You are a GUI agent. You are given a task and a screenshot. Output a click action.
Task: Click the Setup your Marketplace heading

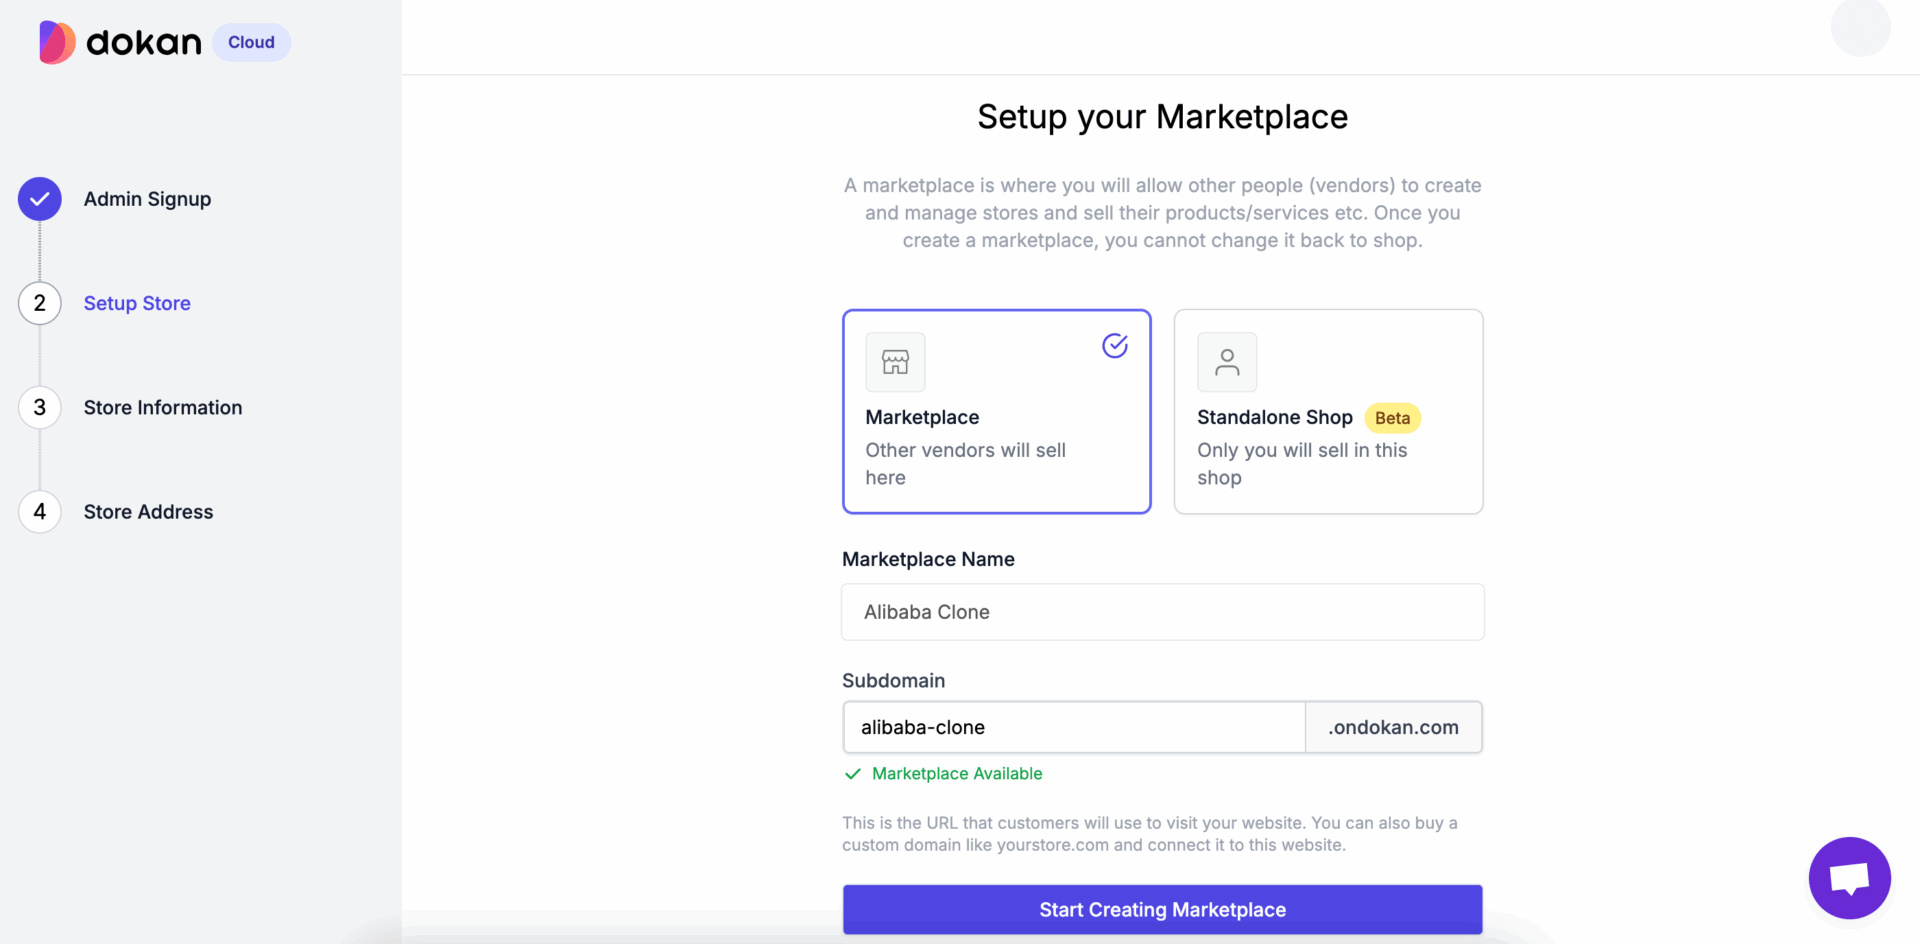tap(1162, 117)
